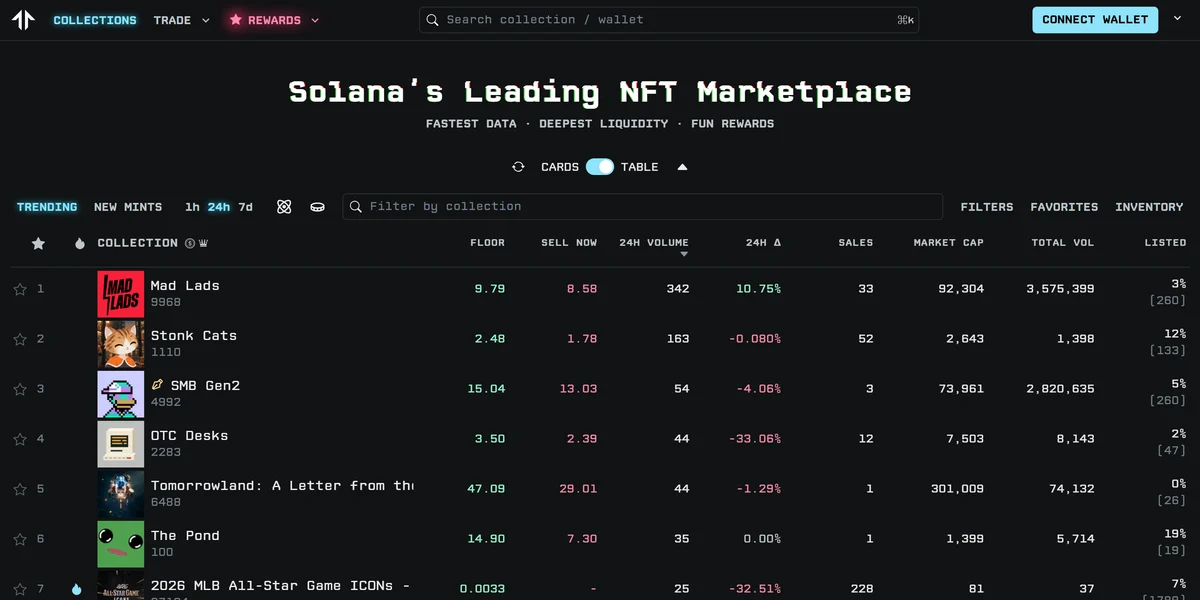The image size is (1200, 600).
Task: Select the 7d timeframe
Action: click(245, 207)
